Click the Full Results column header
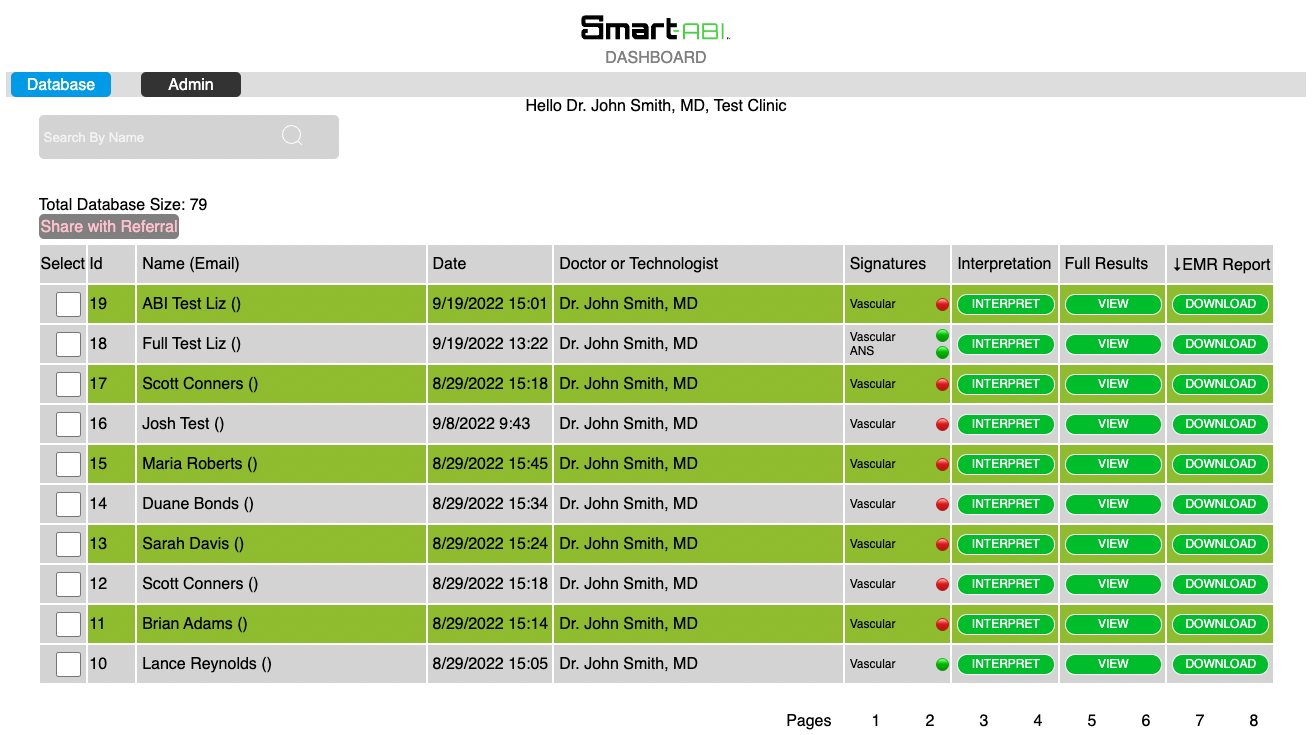 pos(1113,264)
